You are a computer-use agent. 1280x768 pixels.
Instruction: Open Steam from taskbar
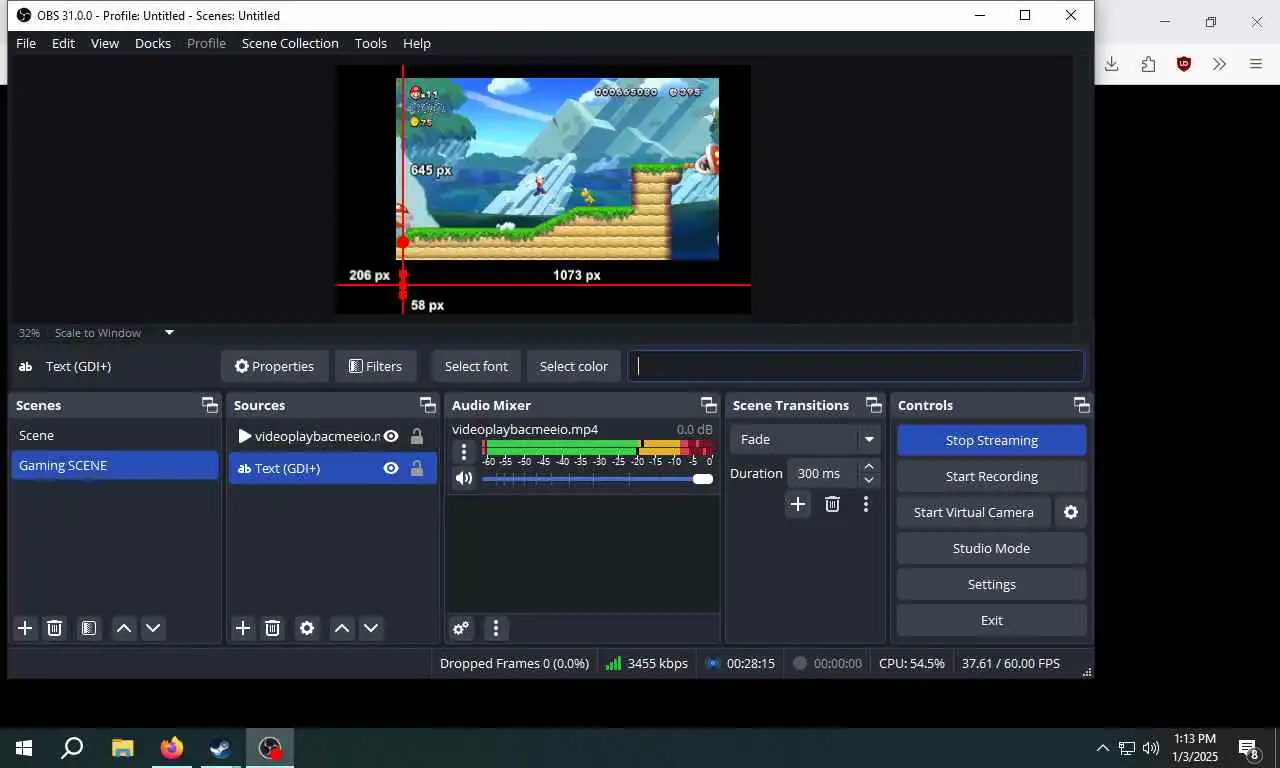[x=220, y=748]
